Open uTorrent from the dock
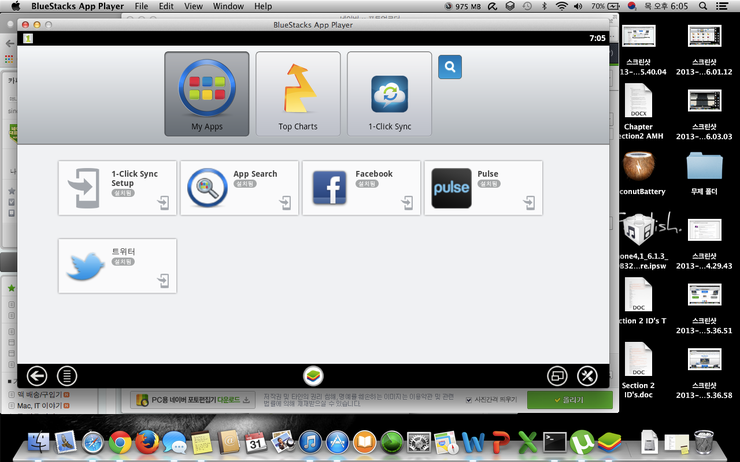The image size is (740, 462). point(582,443)
